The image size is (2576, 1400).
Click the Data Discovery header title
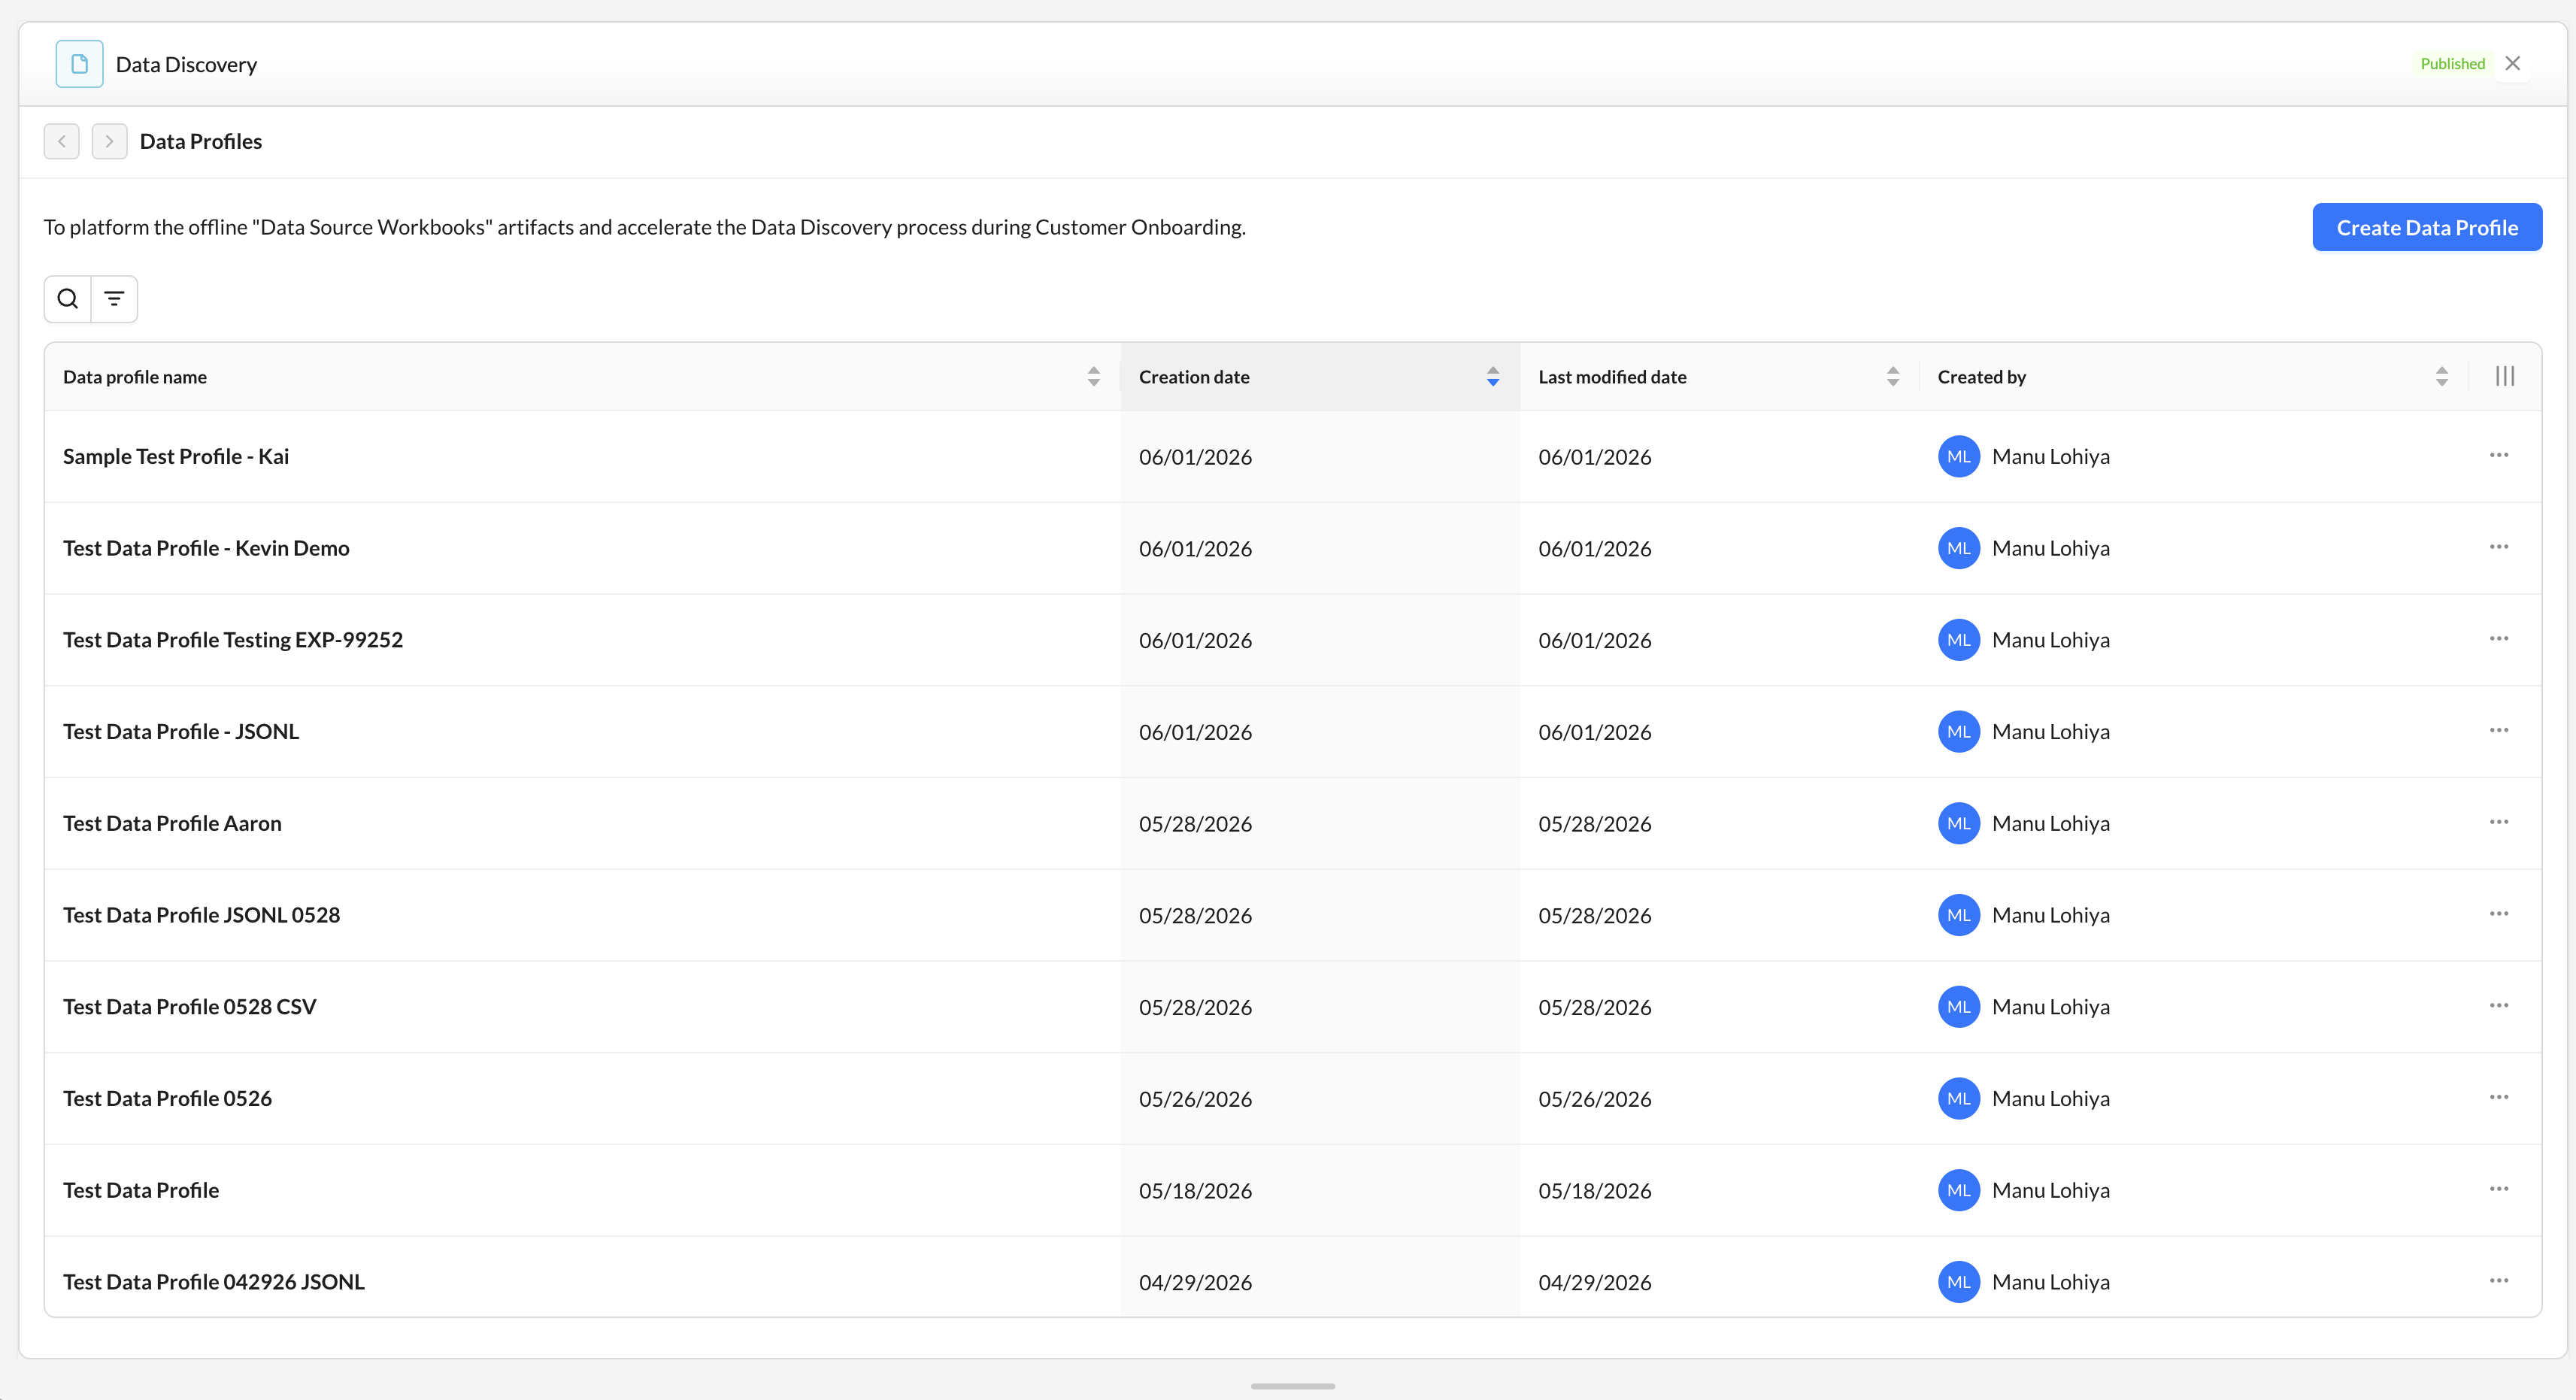coord(186,64)
